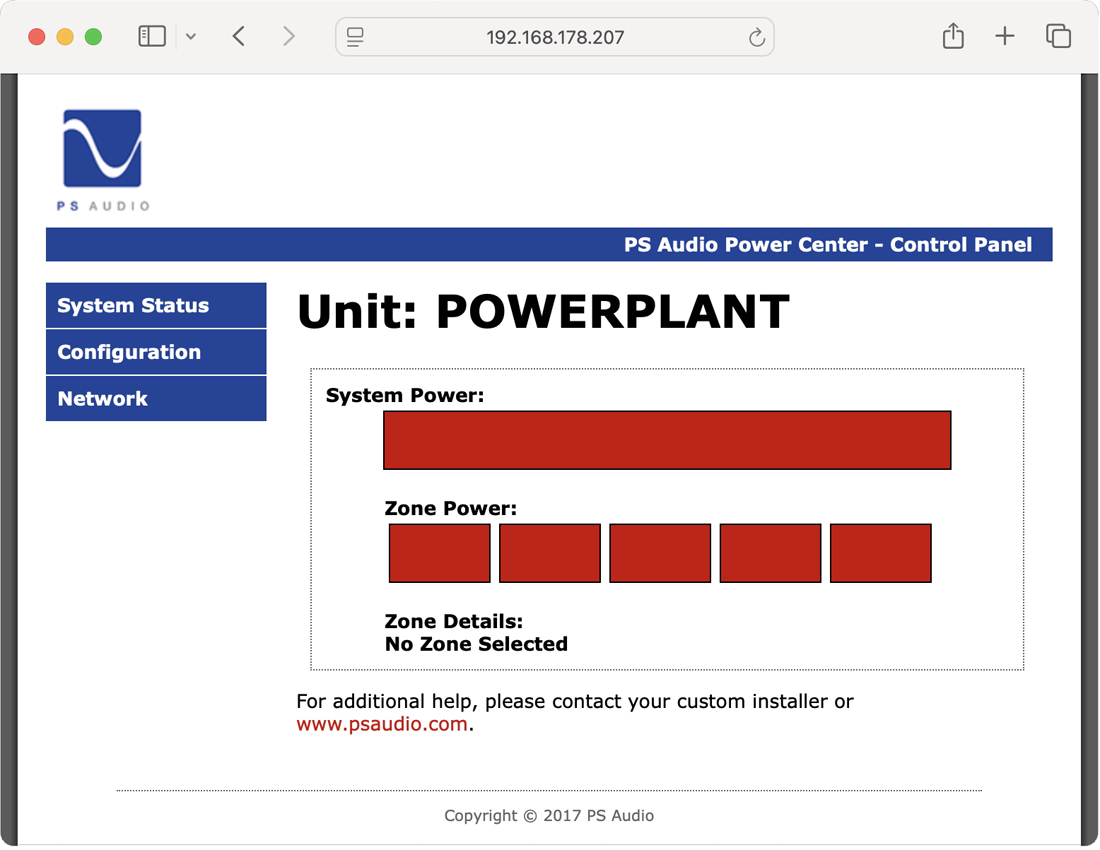Viewport: 1100px width, 850px height.
Task: Click the PS Audio Power Center - Control Panel banner text
Action: [828, 245]
